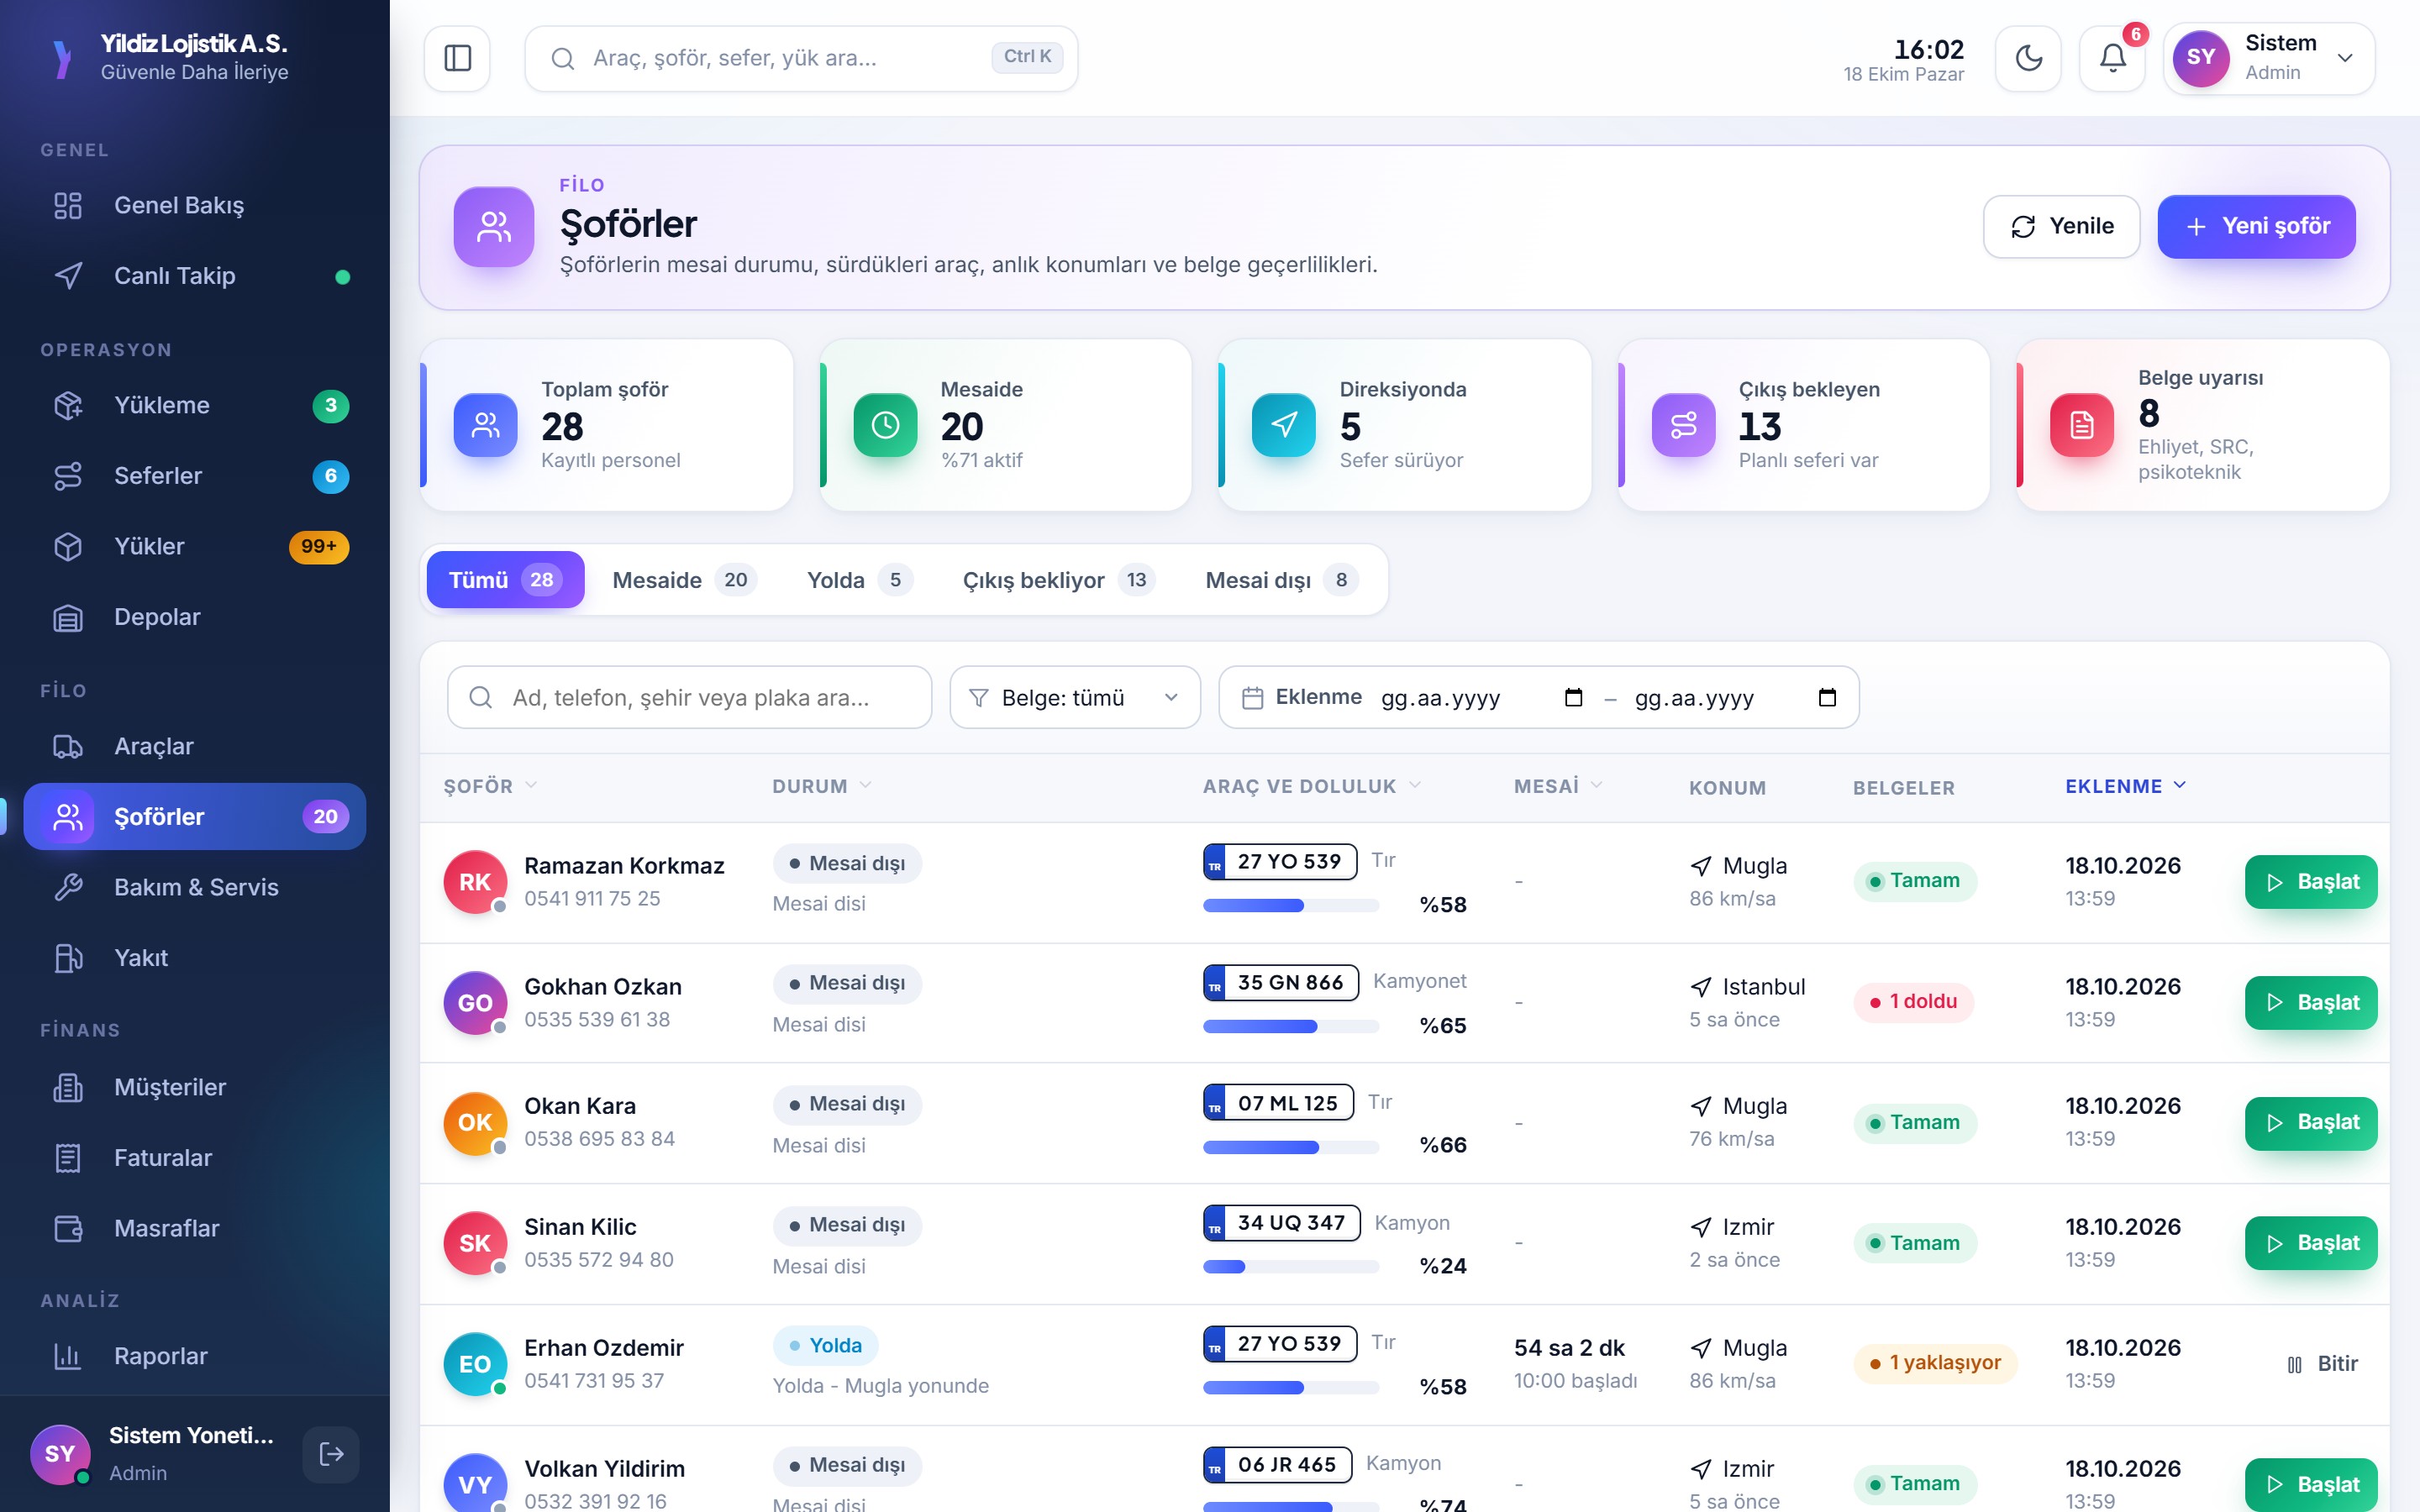Screen dimensions: 2420x1512
Task: Click the global search field
Action: tap(801, 58)
